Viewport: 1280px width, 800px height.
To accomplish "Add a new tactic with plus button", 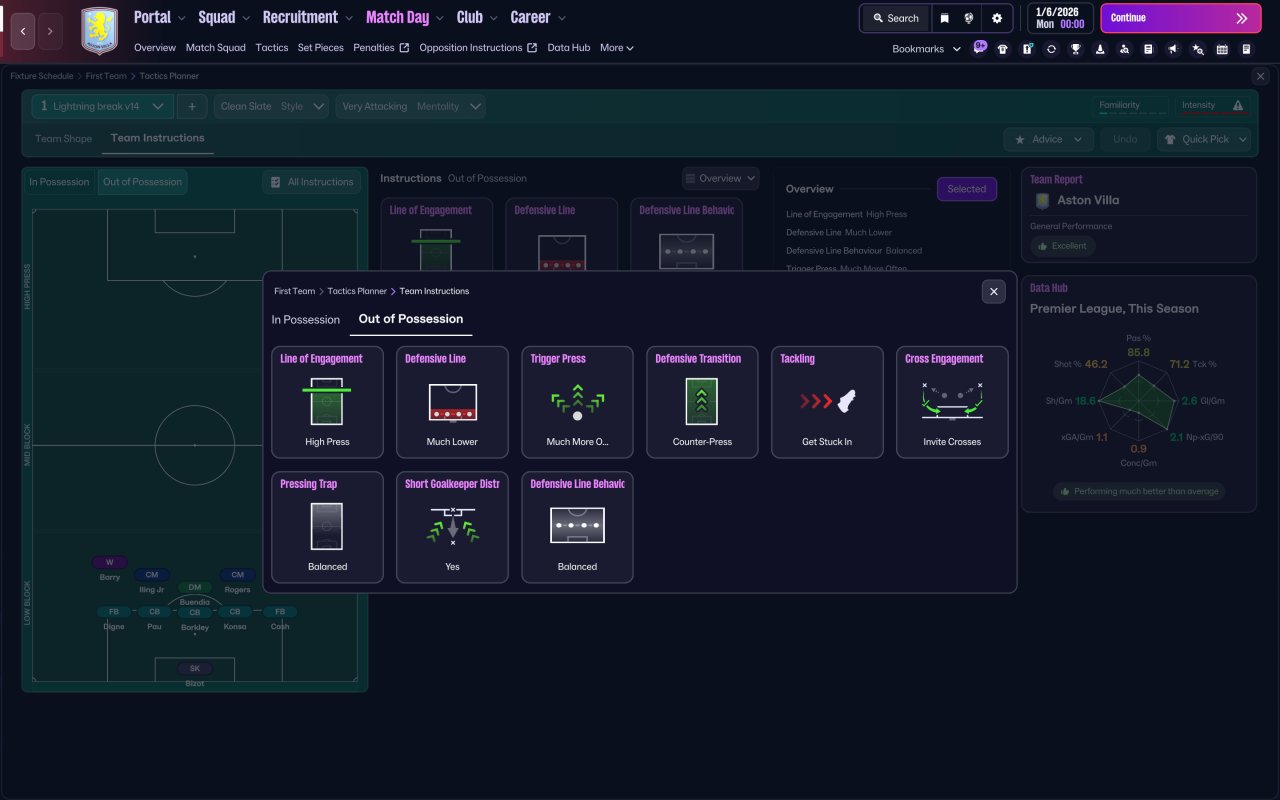I will point(192,106).
